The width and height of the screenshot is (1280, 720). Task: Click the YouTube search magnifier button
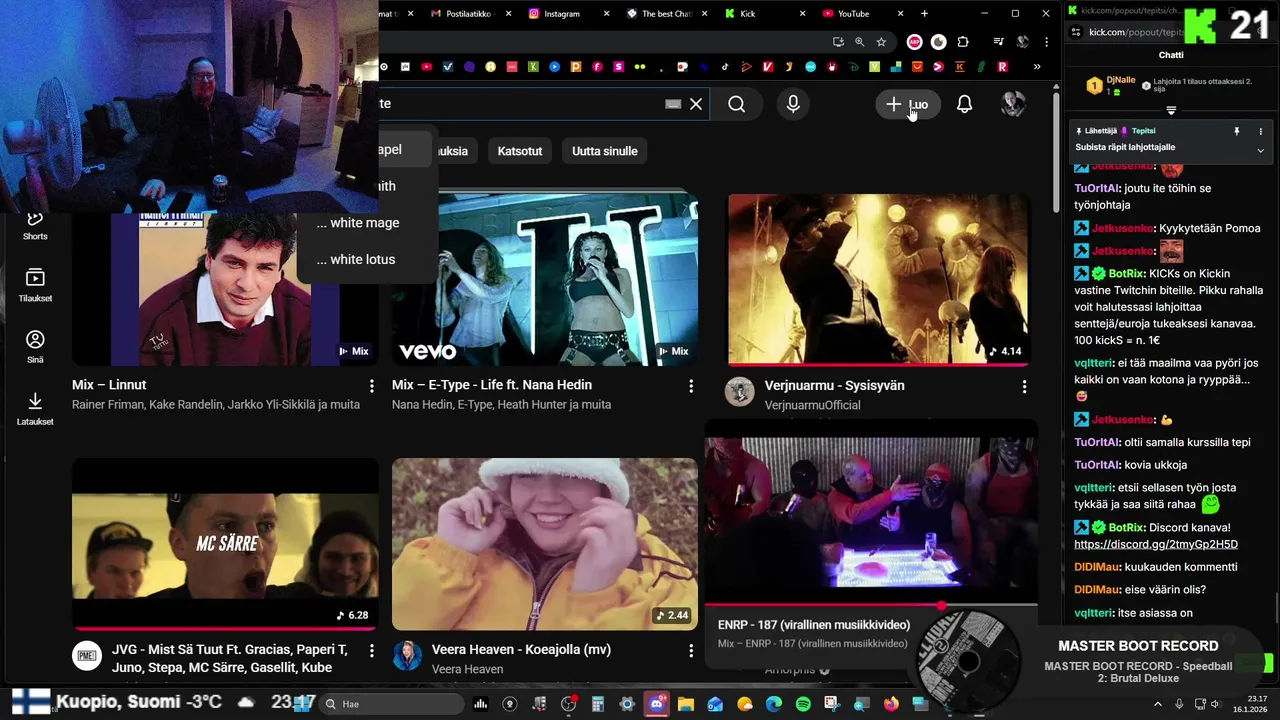[x=737, y=104]
